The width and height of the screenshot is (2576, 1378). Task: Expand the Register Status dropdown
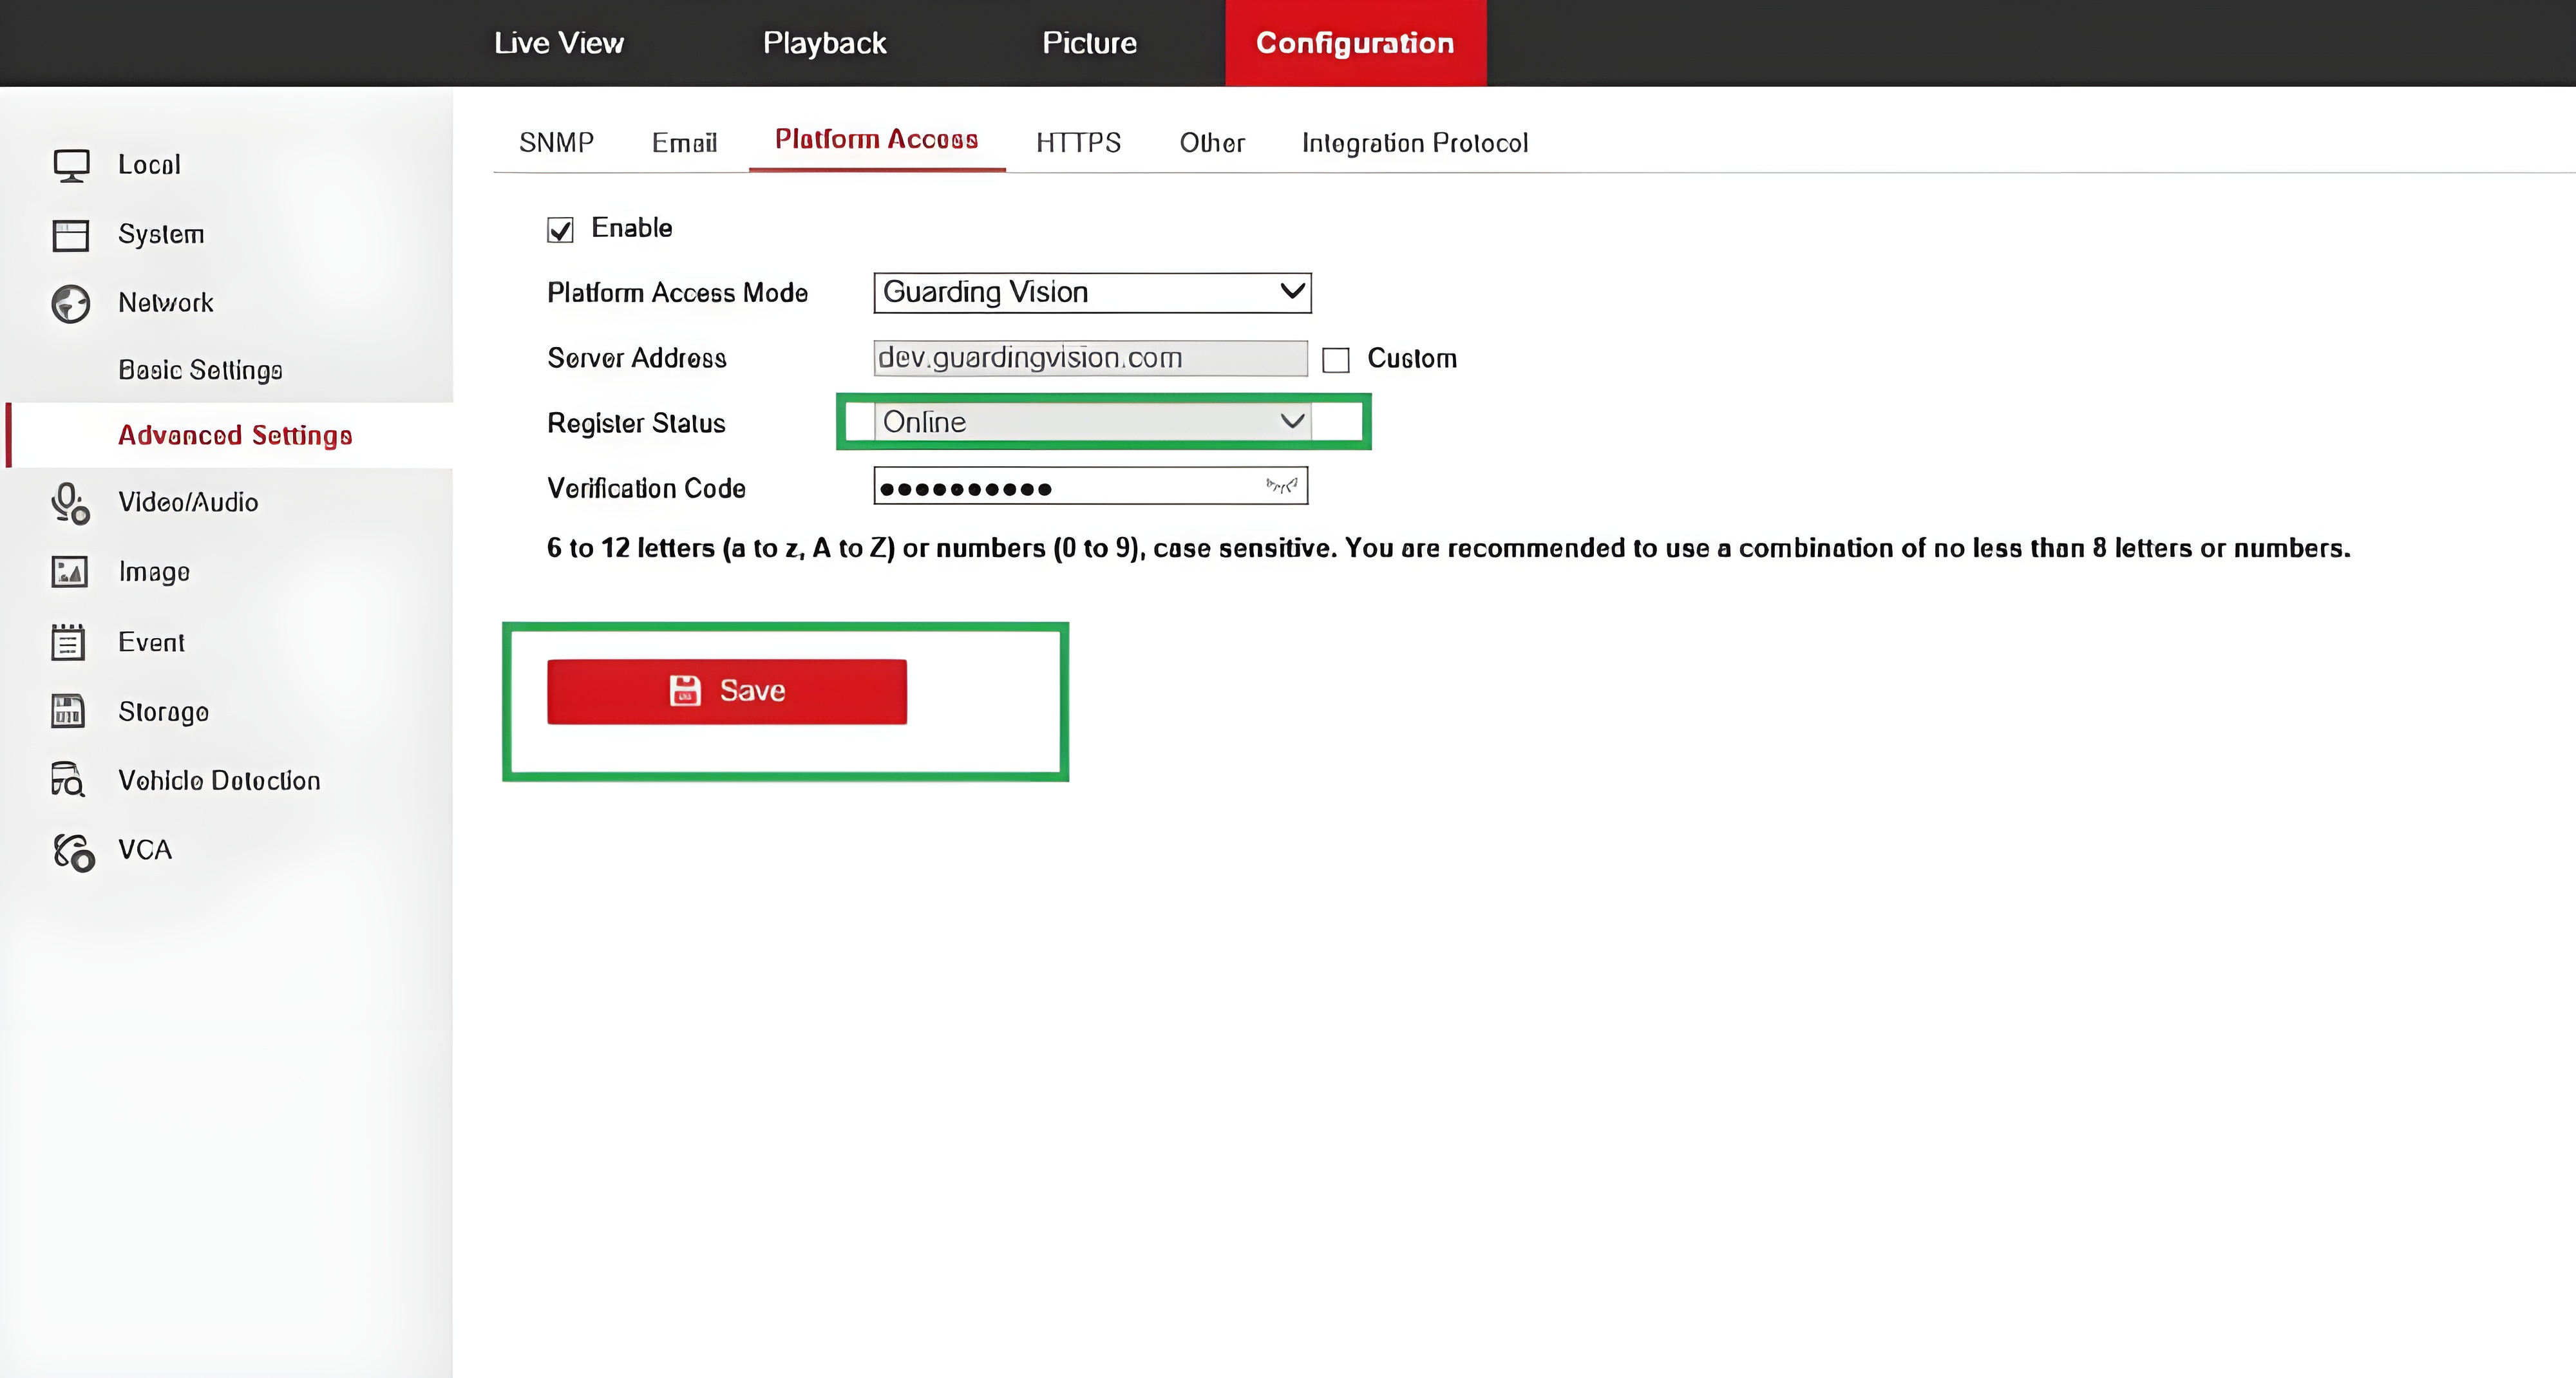coord(1092,422)
